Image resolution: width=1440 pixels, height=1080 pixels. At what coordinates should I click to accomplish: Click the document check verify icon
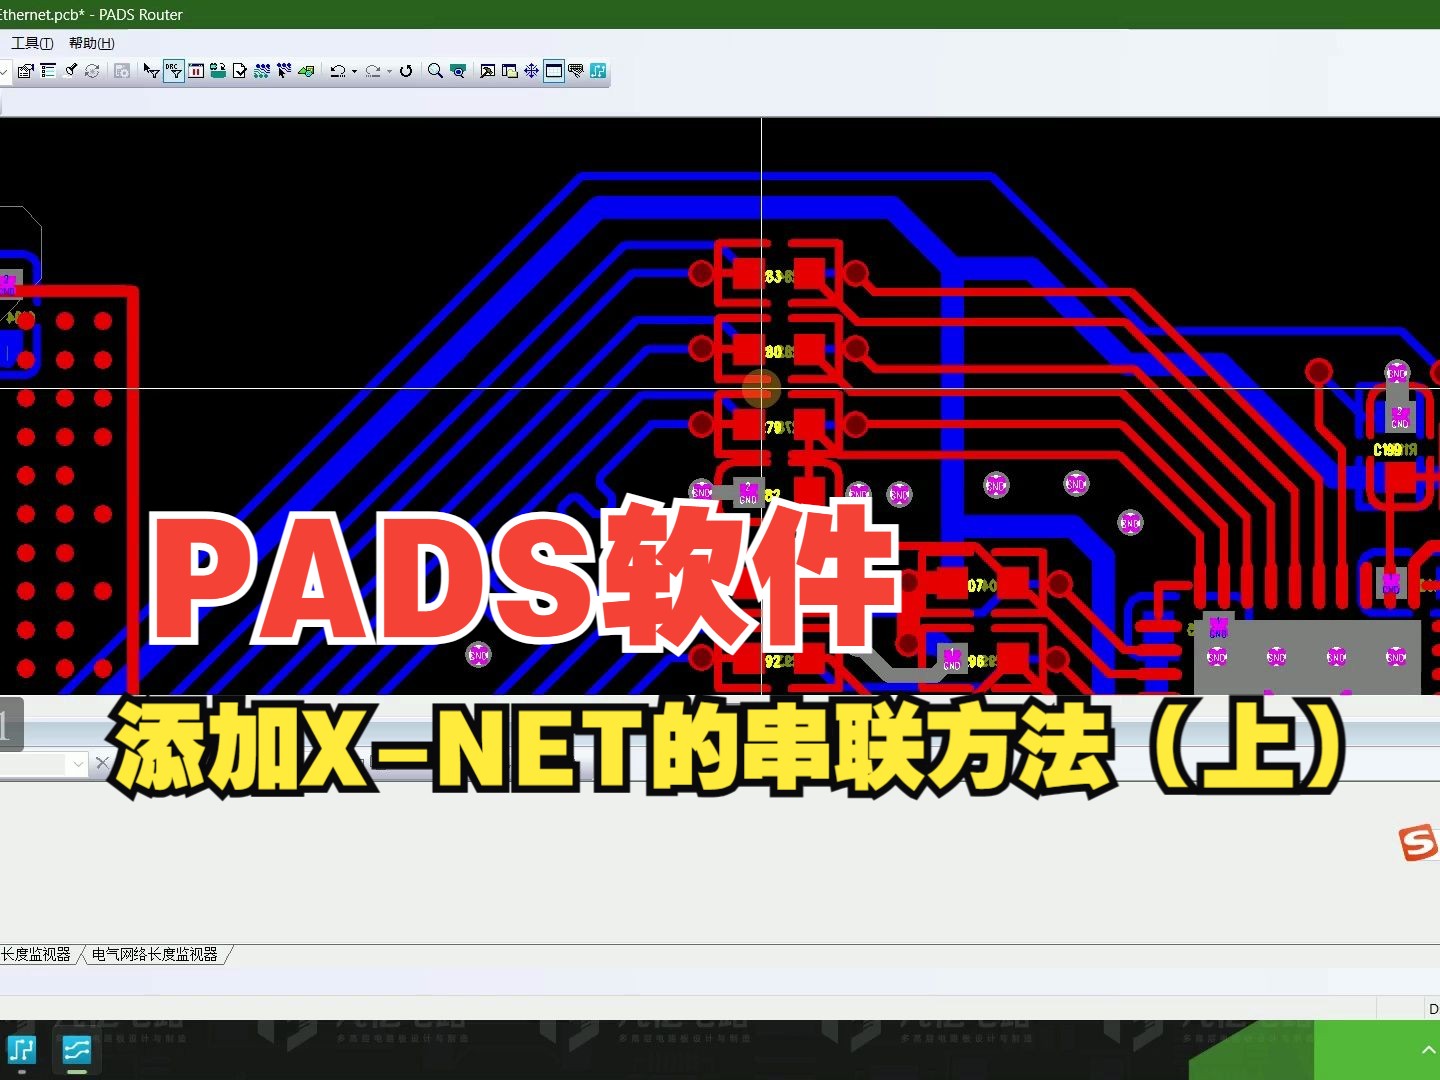(240, 71)
